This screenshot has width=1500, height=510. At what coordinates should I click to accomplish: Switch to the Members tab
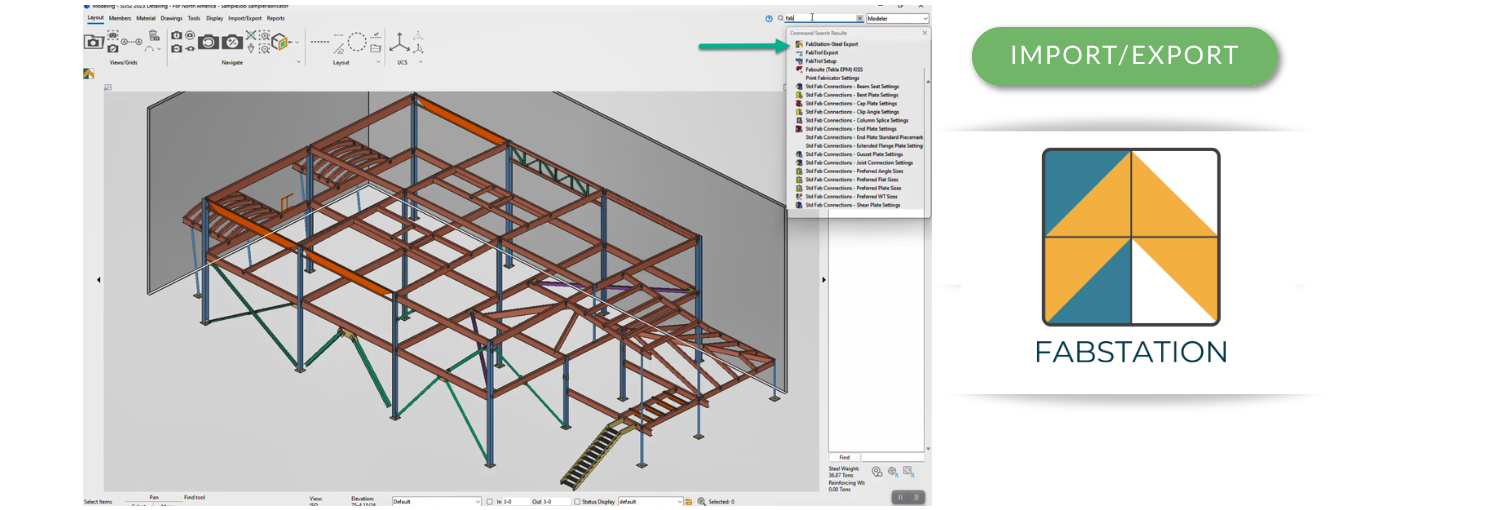click(120, 18)
